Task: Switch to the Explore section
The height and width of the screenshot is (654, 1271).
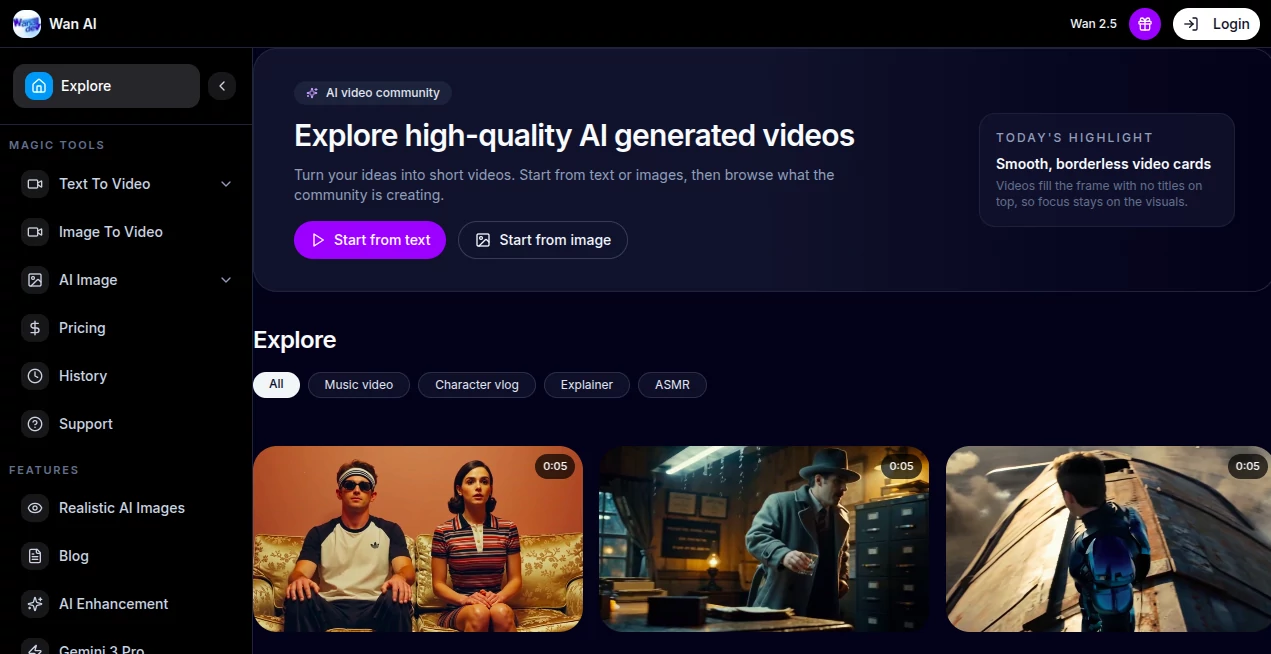Action: (86, 86)
